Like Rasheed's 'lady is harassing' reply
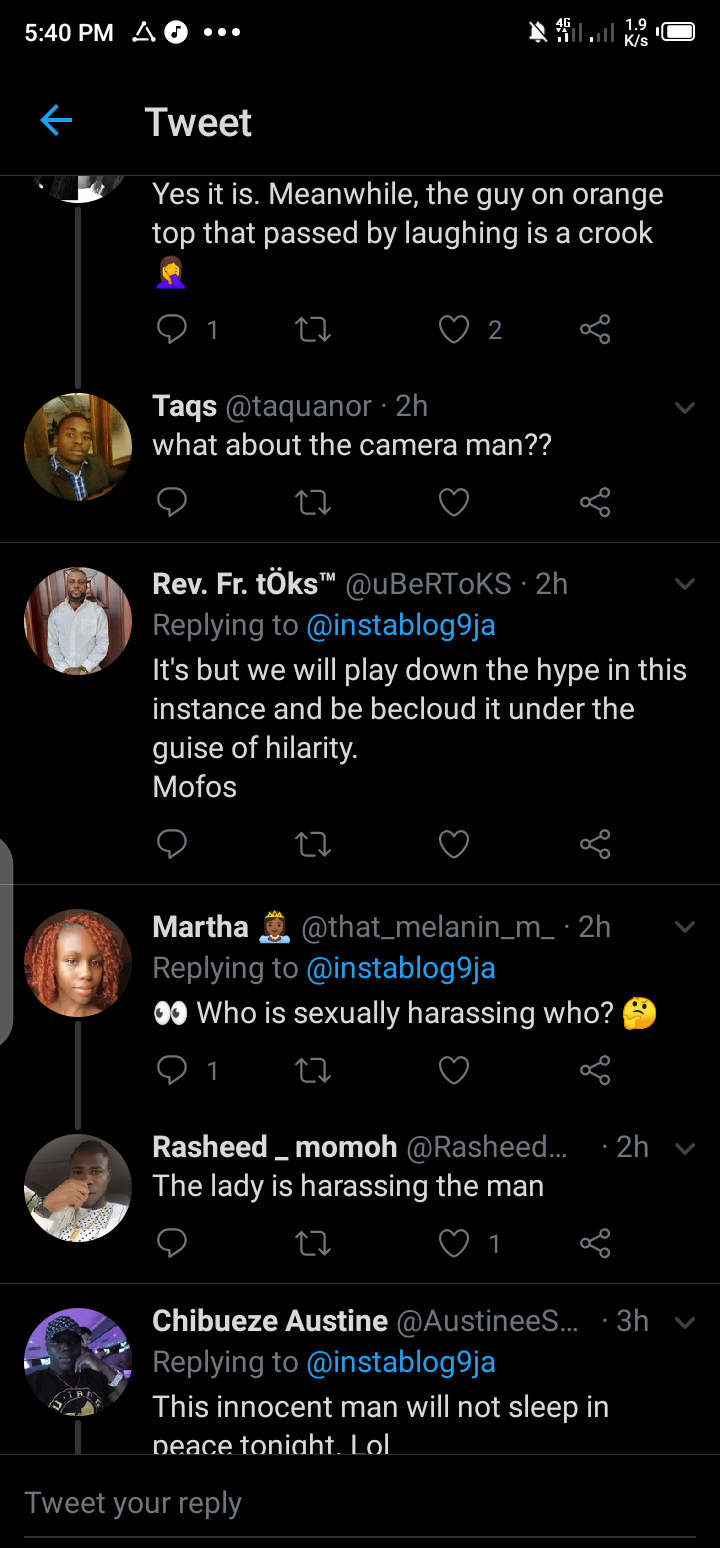This screenshot has height=1548, width=720. tap(454, 1243)
